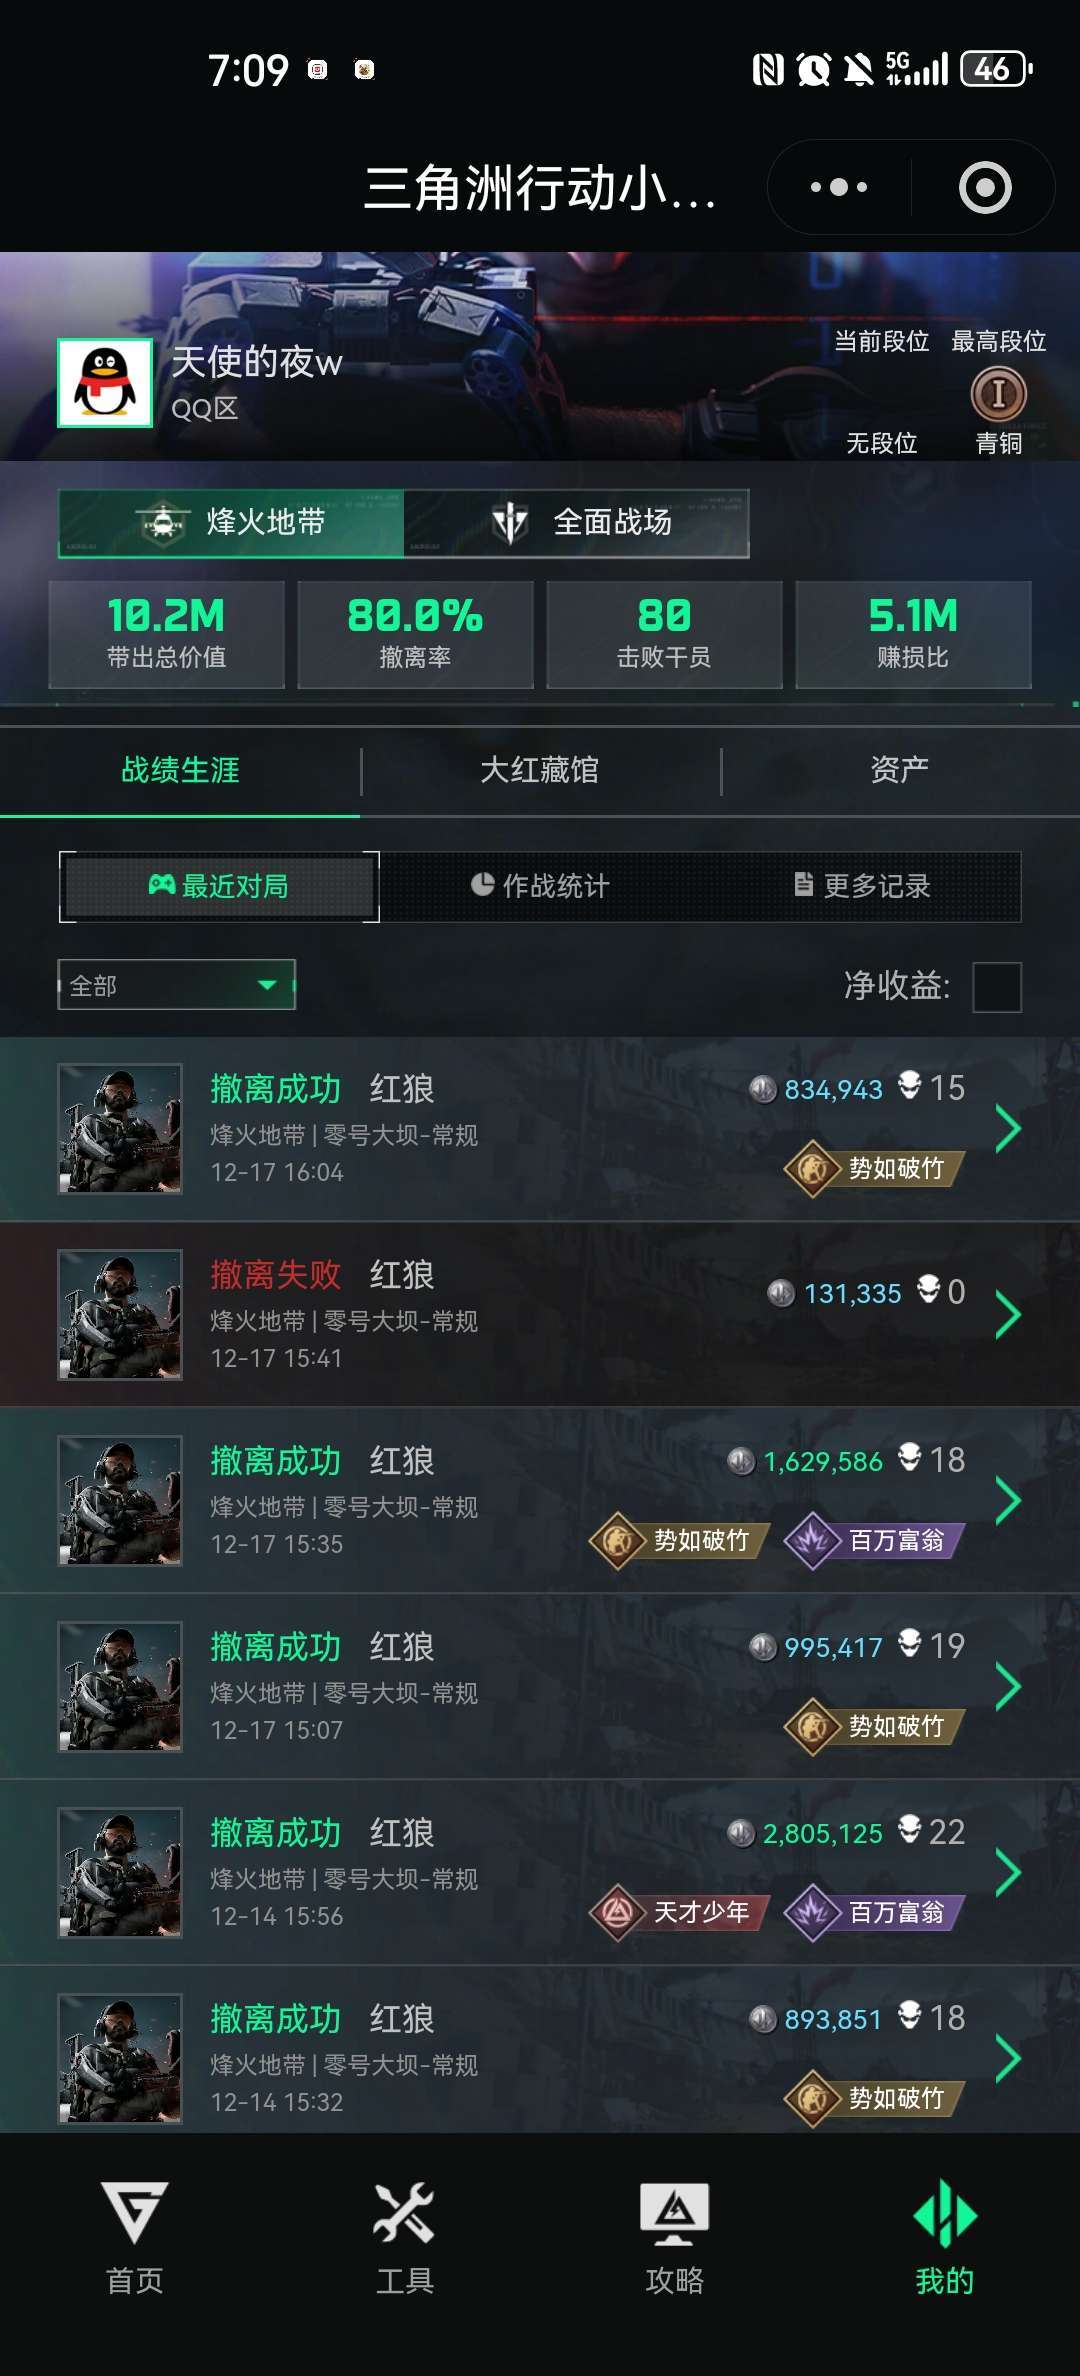Tap the 青铜 highest rank badge
This screenshot has width=1080, height=2376.
tap(998, 394)
